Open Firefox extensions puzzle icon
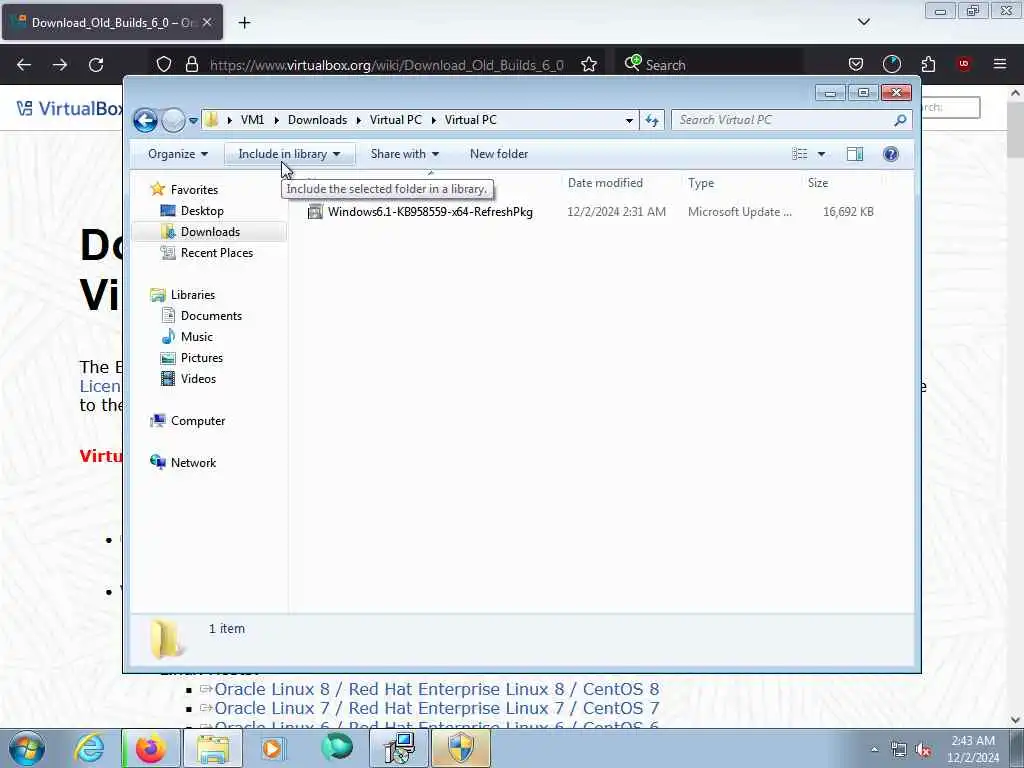Viewport: 1024px width, 768px height. point(928,64)
